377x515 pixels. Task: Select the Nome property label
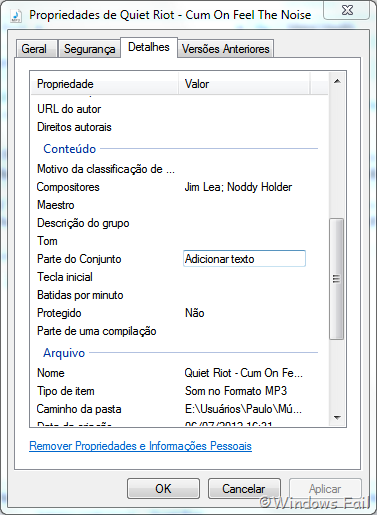pos(51,373)
